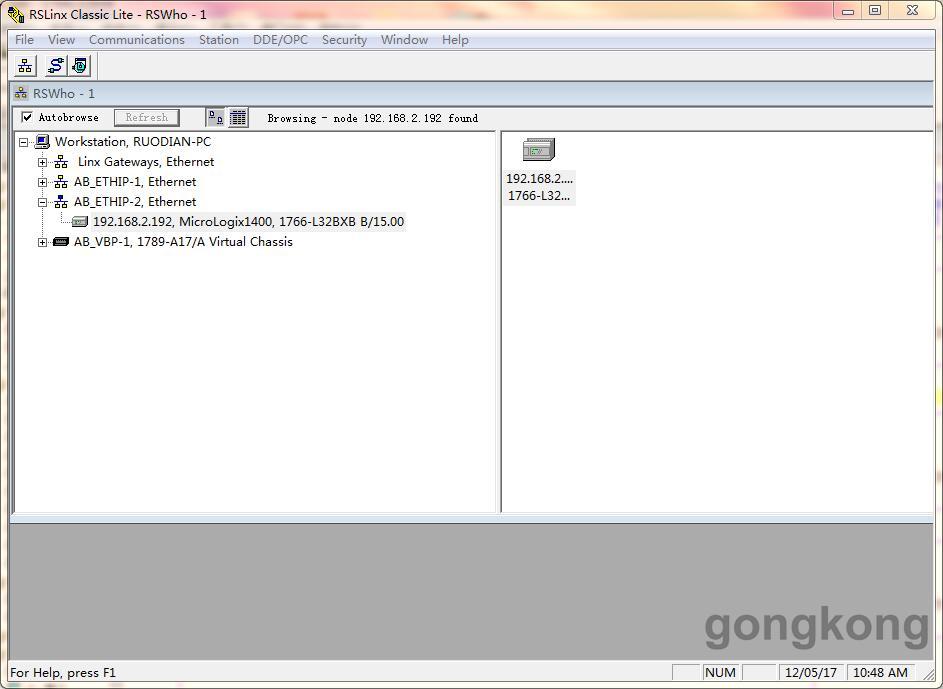943x689 pixels.
Task: Select '192.168.2.192, MicroLogix1400' tree row
Action: click(248, 222)
